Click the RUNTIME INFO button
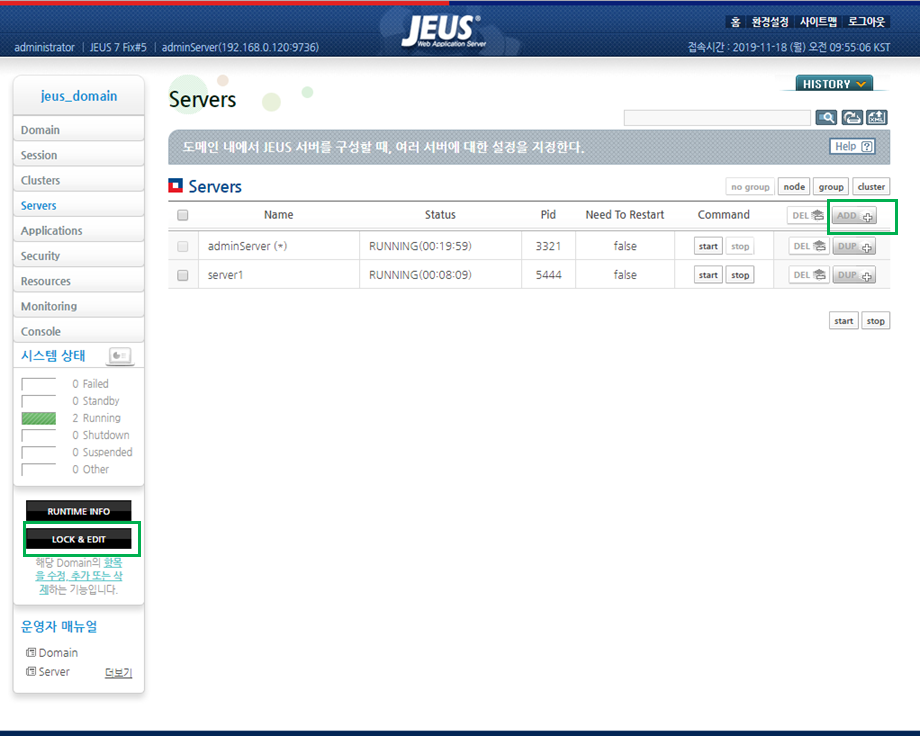The height and width of the screenshot is (736, 920). 79,511
